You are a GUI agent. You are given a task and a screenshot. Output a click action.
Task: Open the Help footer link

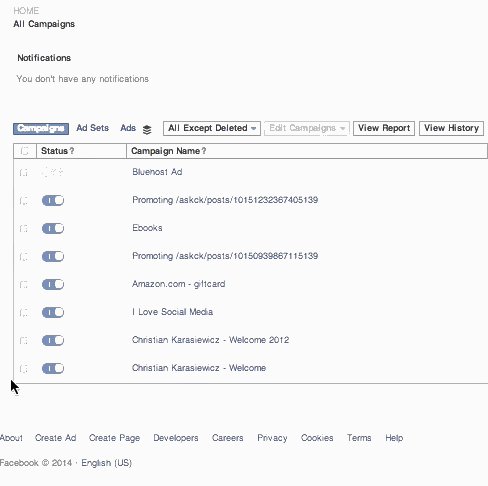click(394, 438)
